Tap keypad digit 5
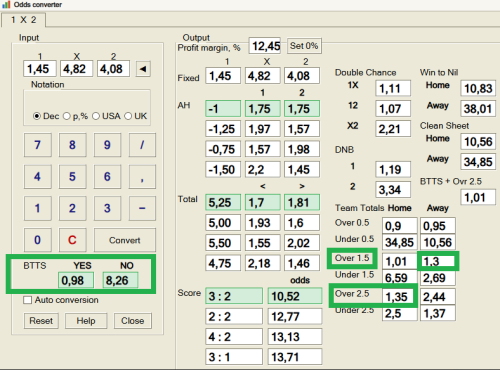Screen dimensions: 500x370 tap(73, 177)
